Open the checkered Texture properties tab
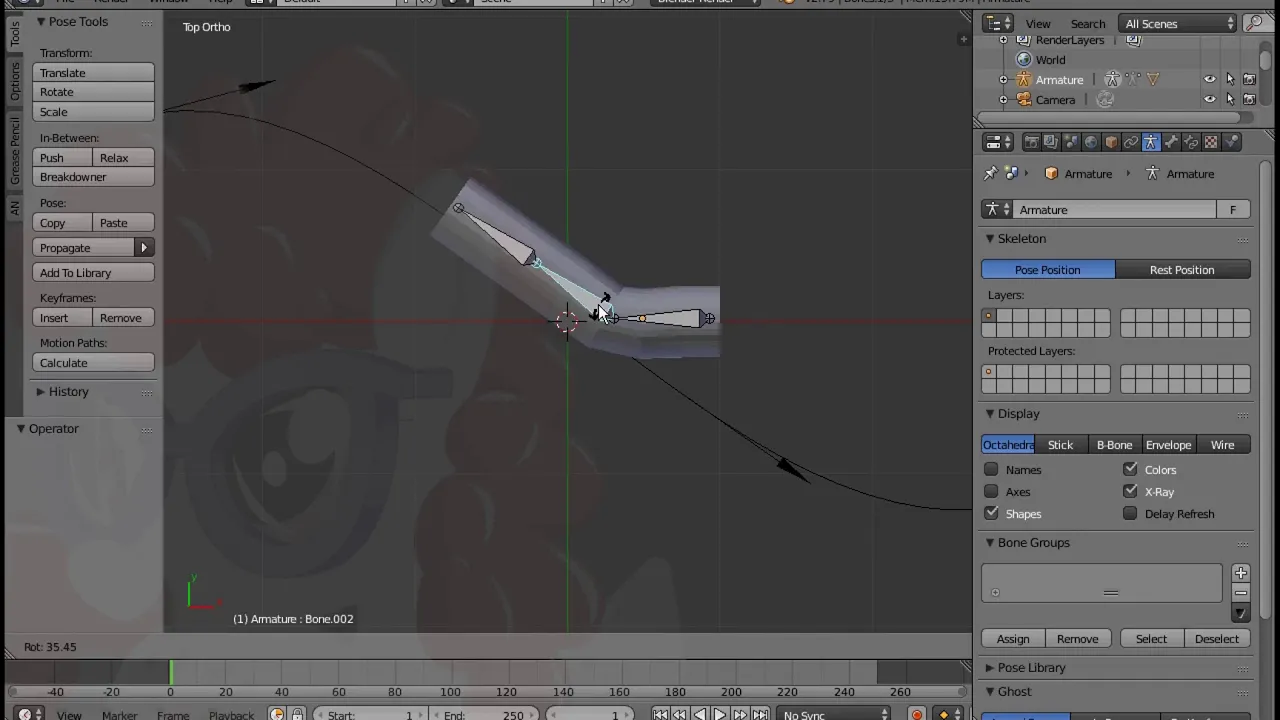 (1211, 143)
